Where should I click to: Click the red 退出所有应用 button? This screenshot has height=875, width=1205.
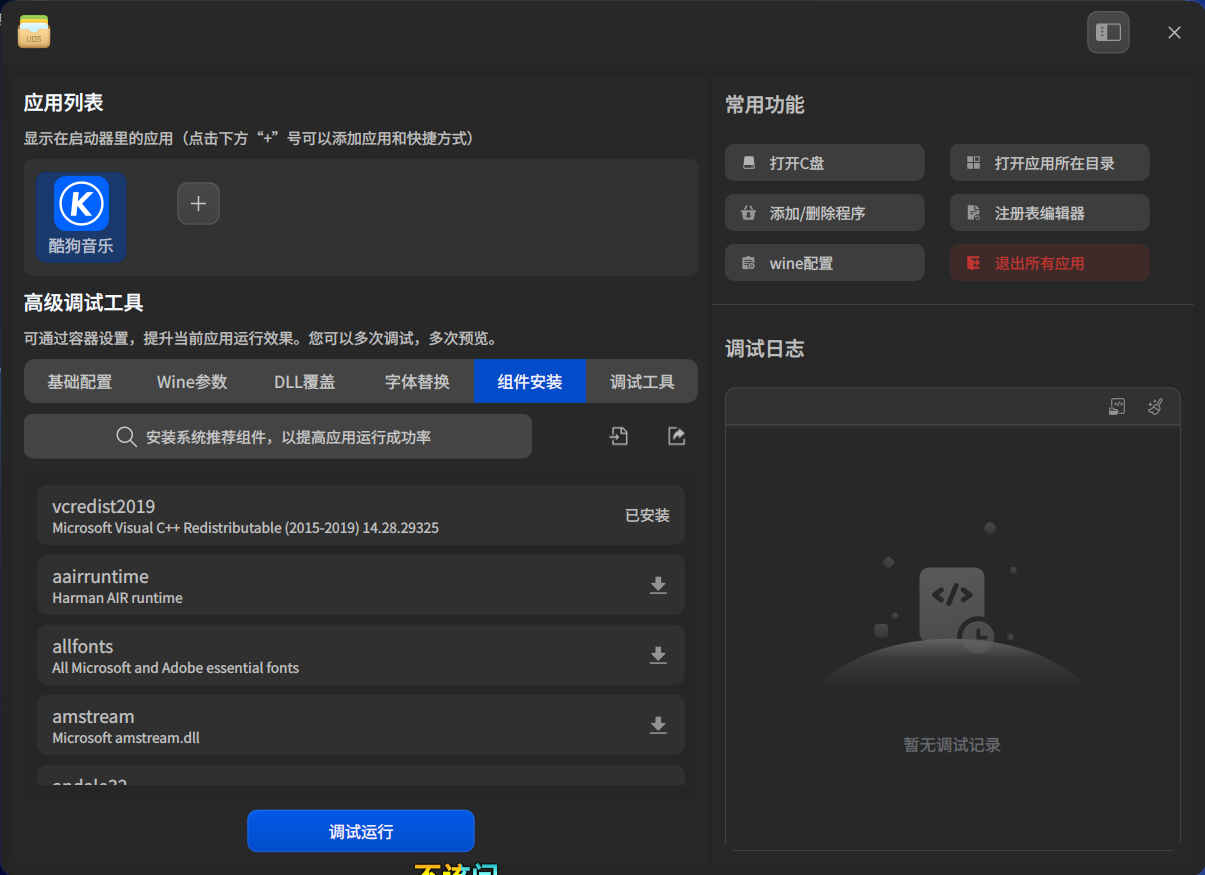(1050, 263)
